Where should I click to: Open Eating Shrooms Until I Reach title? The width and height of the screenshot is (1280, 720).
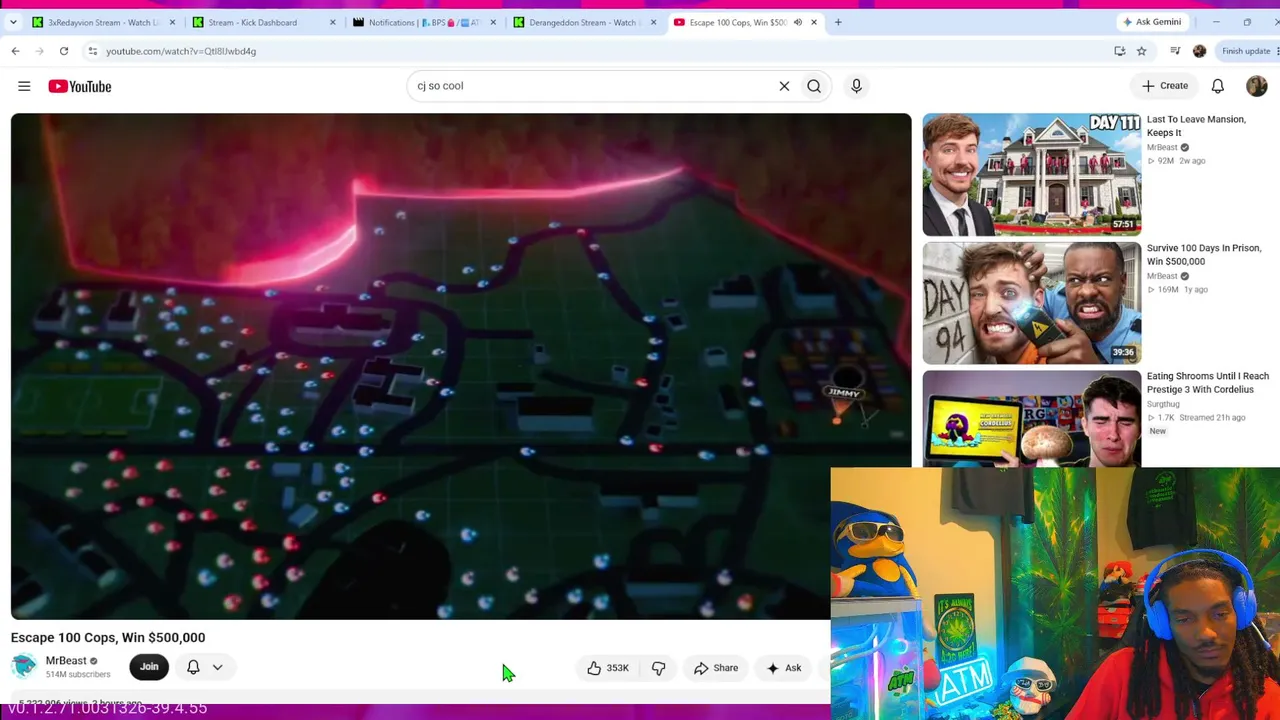pos(1208,383)
